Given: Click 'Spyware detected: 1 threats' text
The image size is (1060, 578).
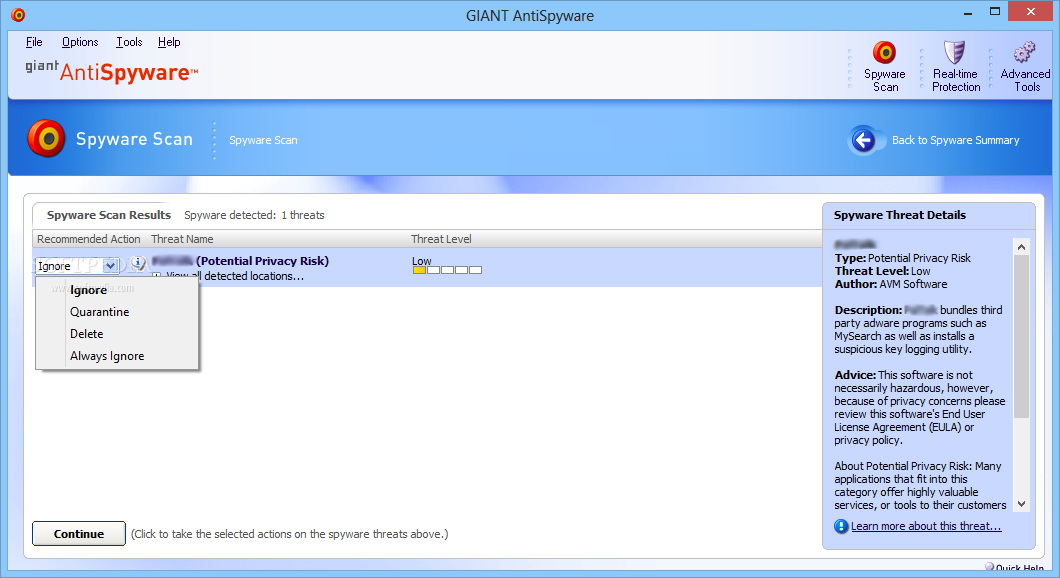Looking at the screenshot, I should click(x=254, y=215).
